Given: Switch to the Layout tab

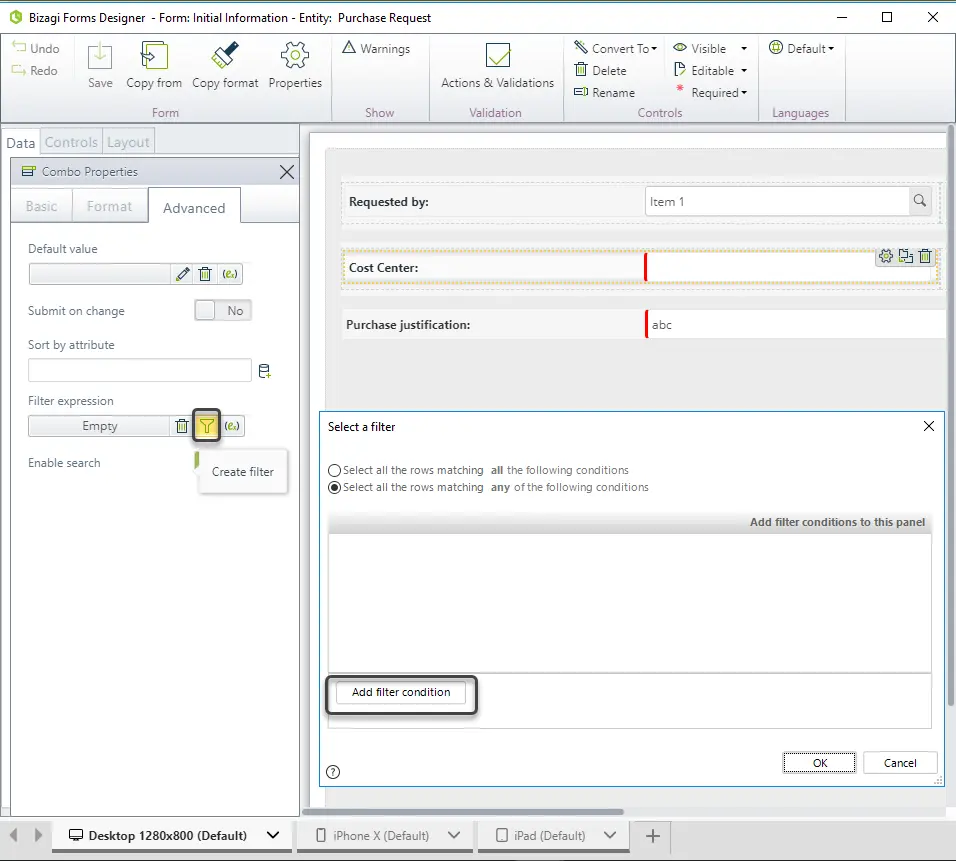Looking at the screenshot, I should click(128, 142).
